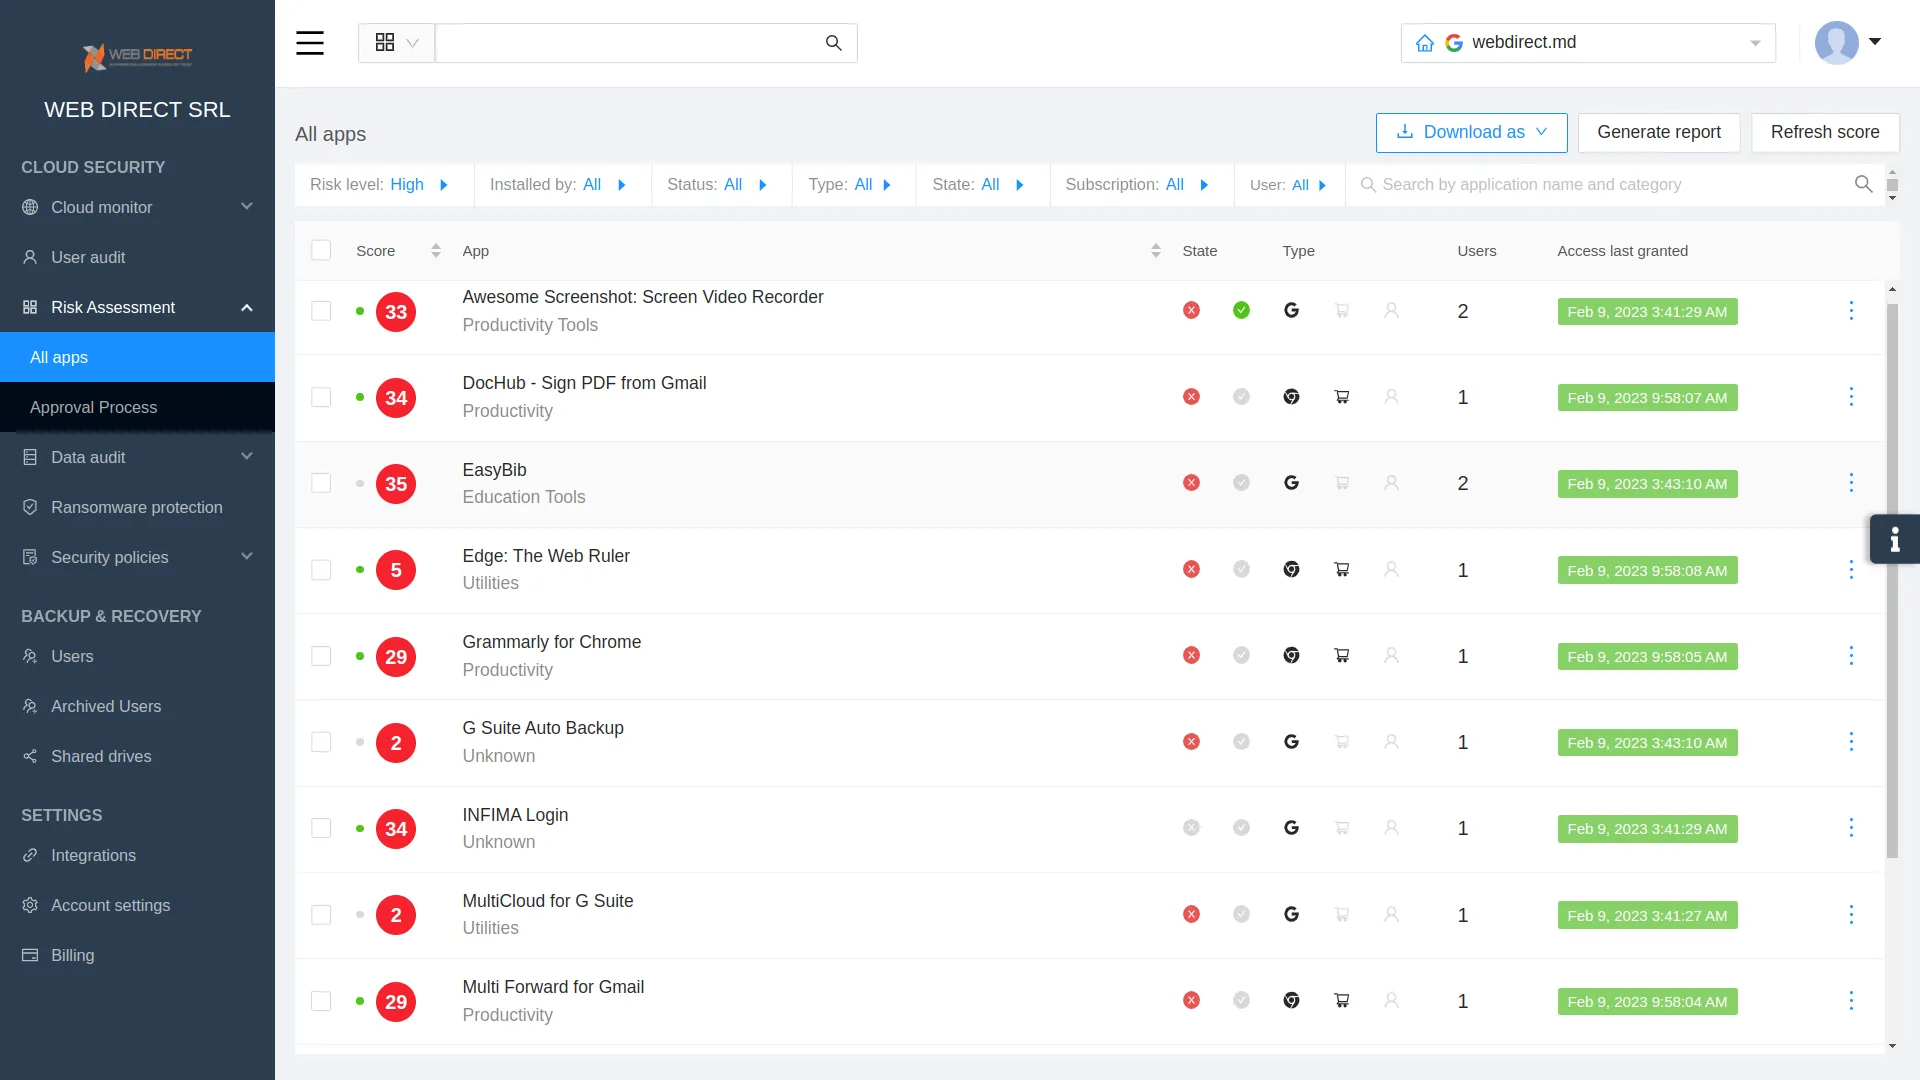Expand Cloud monitor menu
This screenshot has height=1080, width=1920.
click(x=137, y=207)
